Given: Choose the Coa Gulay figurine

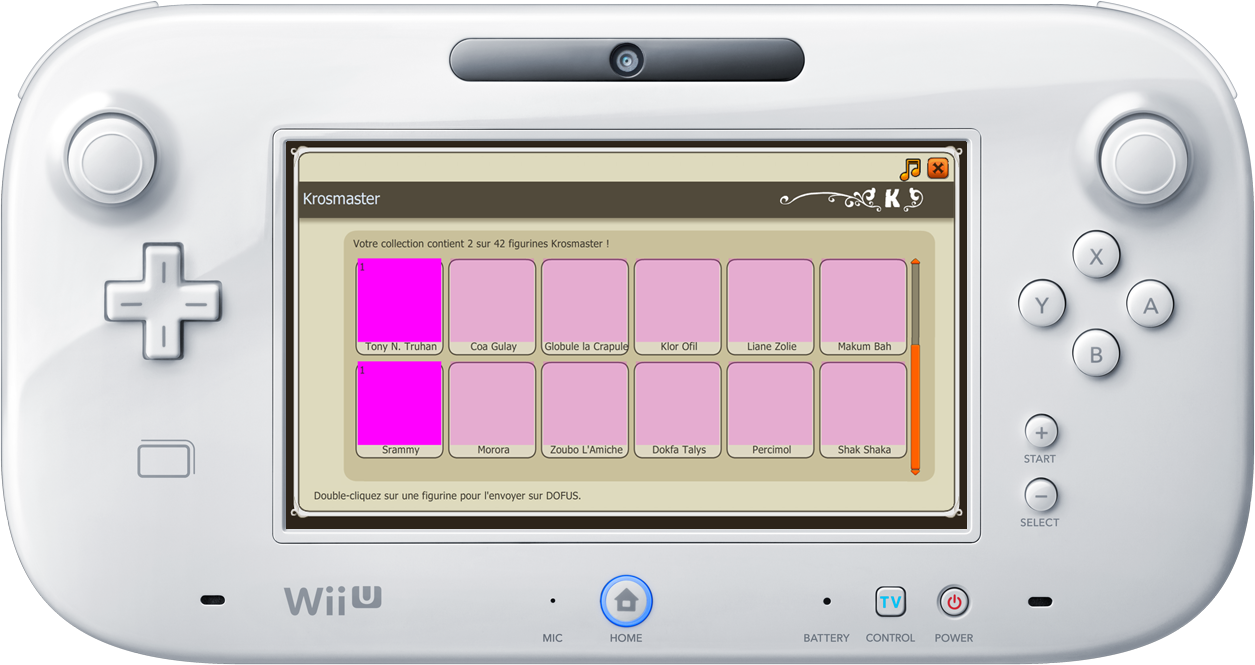Looking at the screenshot, I should tap(492, 305).
